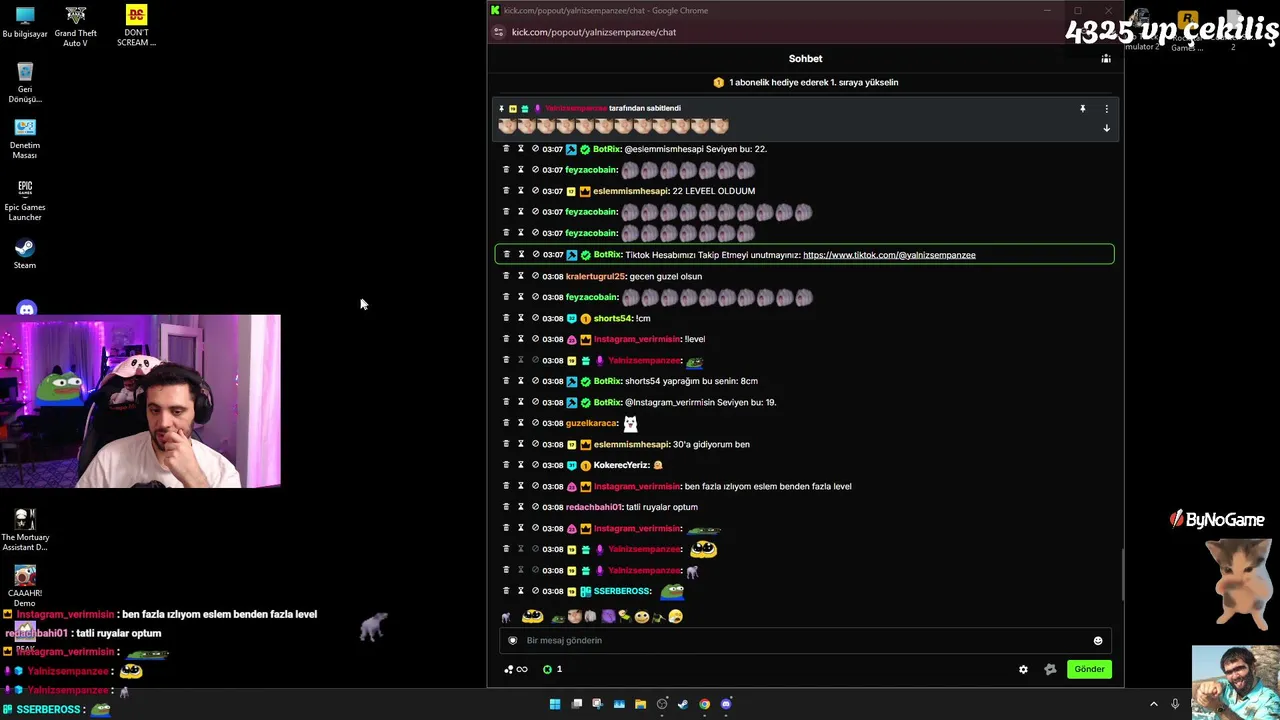Delete the '22 LEVEEL OLDUUM' message
This screenshot has width=1280, height=720.
(506, 191)
